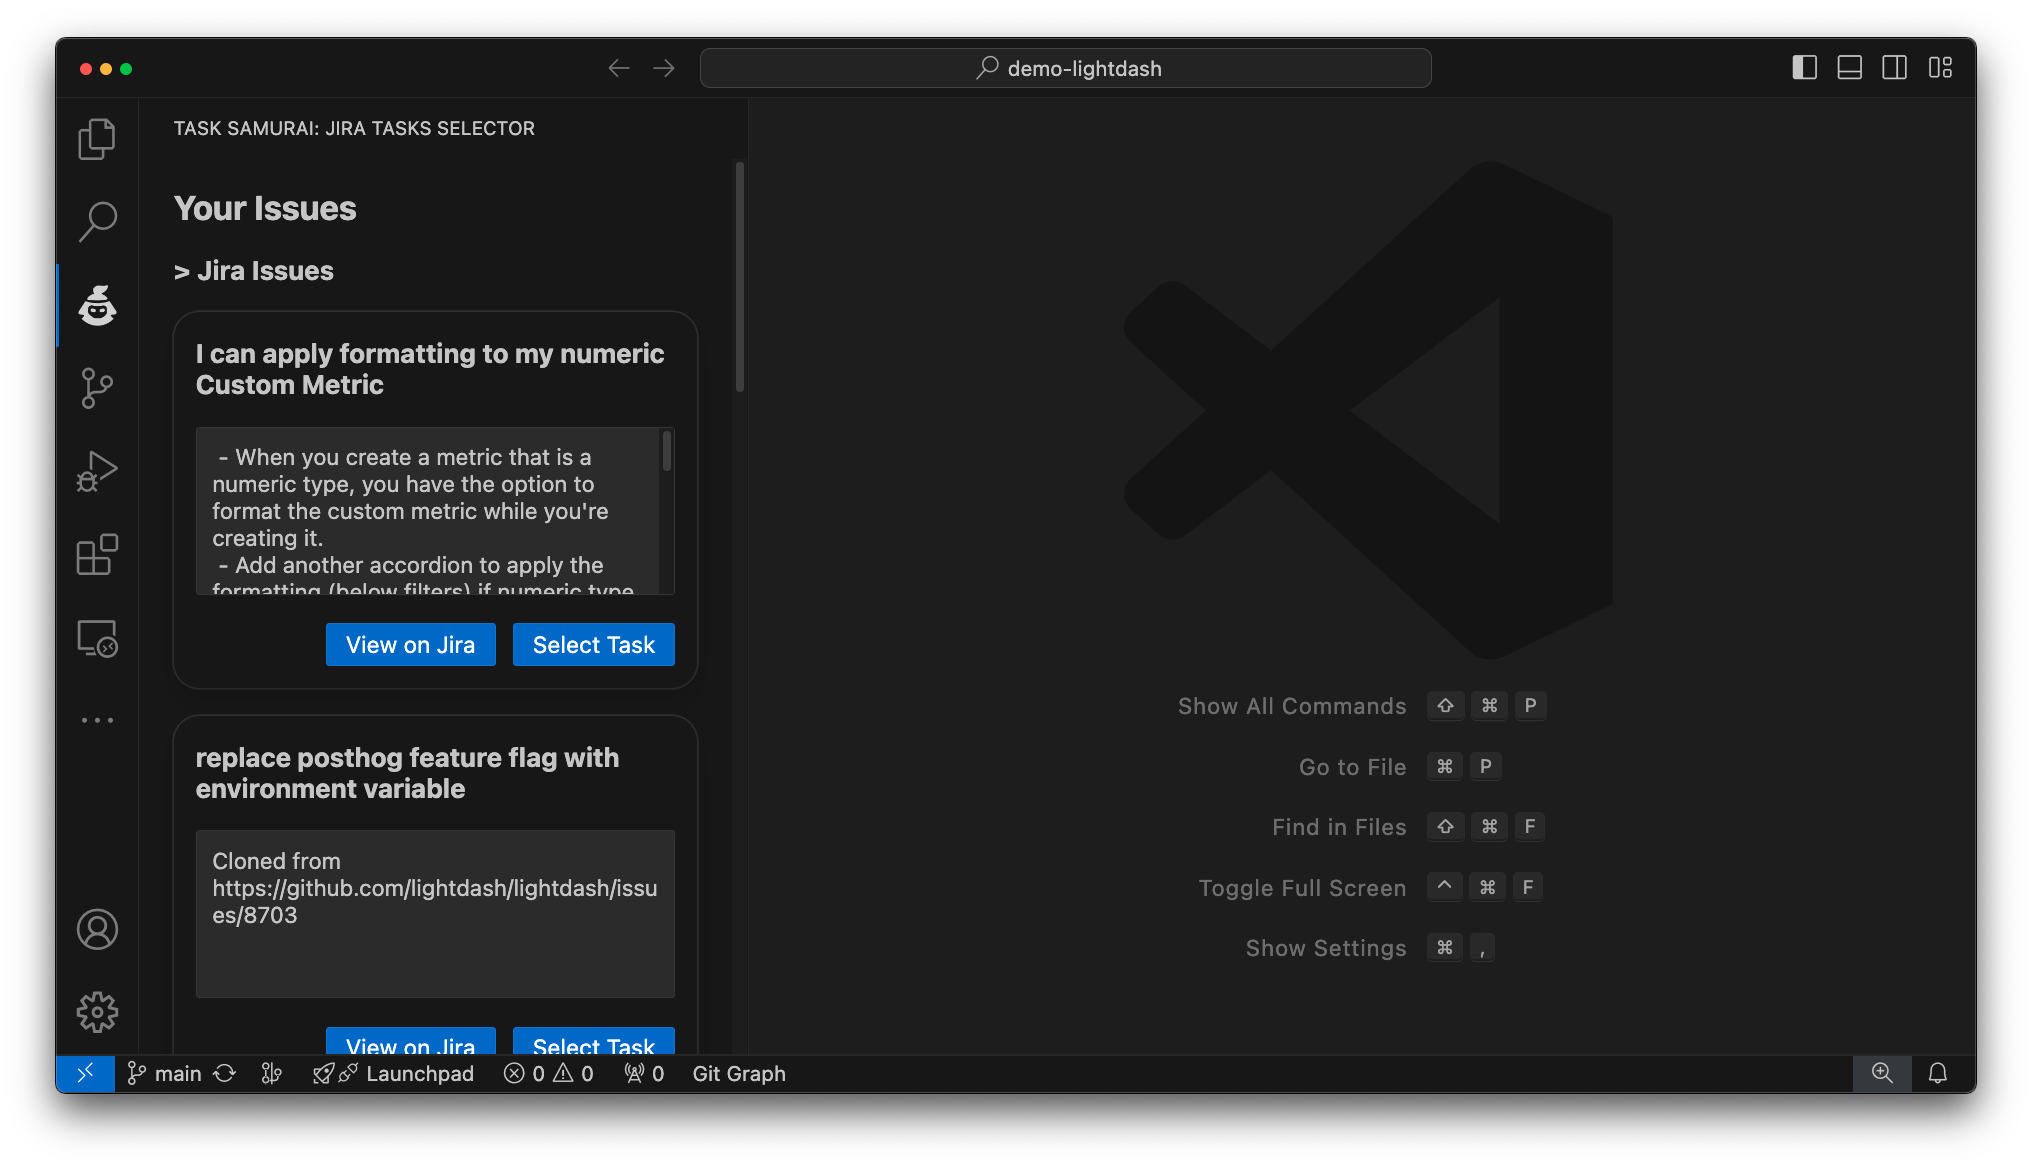
Task: Open the Extensions view
Action: (x=96, y=553)
